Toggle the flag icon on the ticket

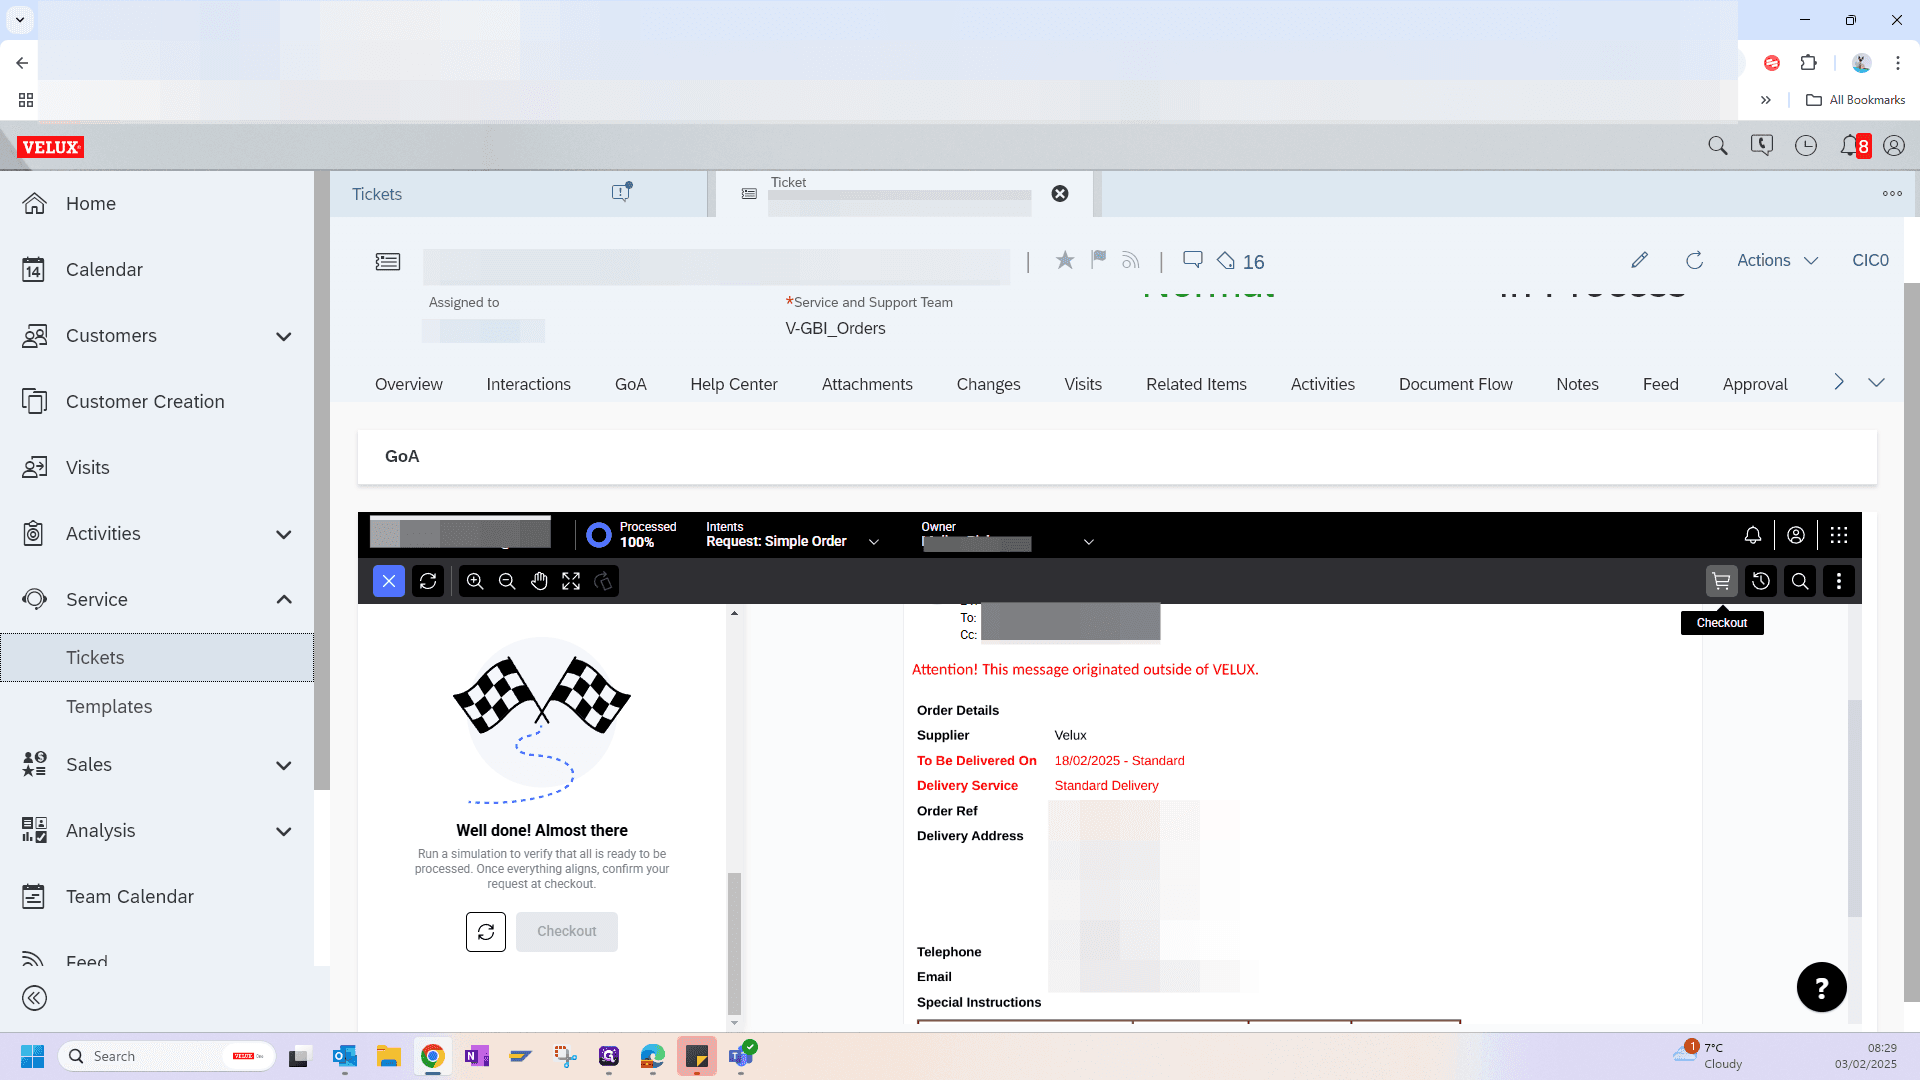click(1099, 260)
